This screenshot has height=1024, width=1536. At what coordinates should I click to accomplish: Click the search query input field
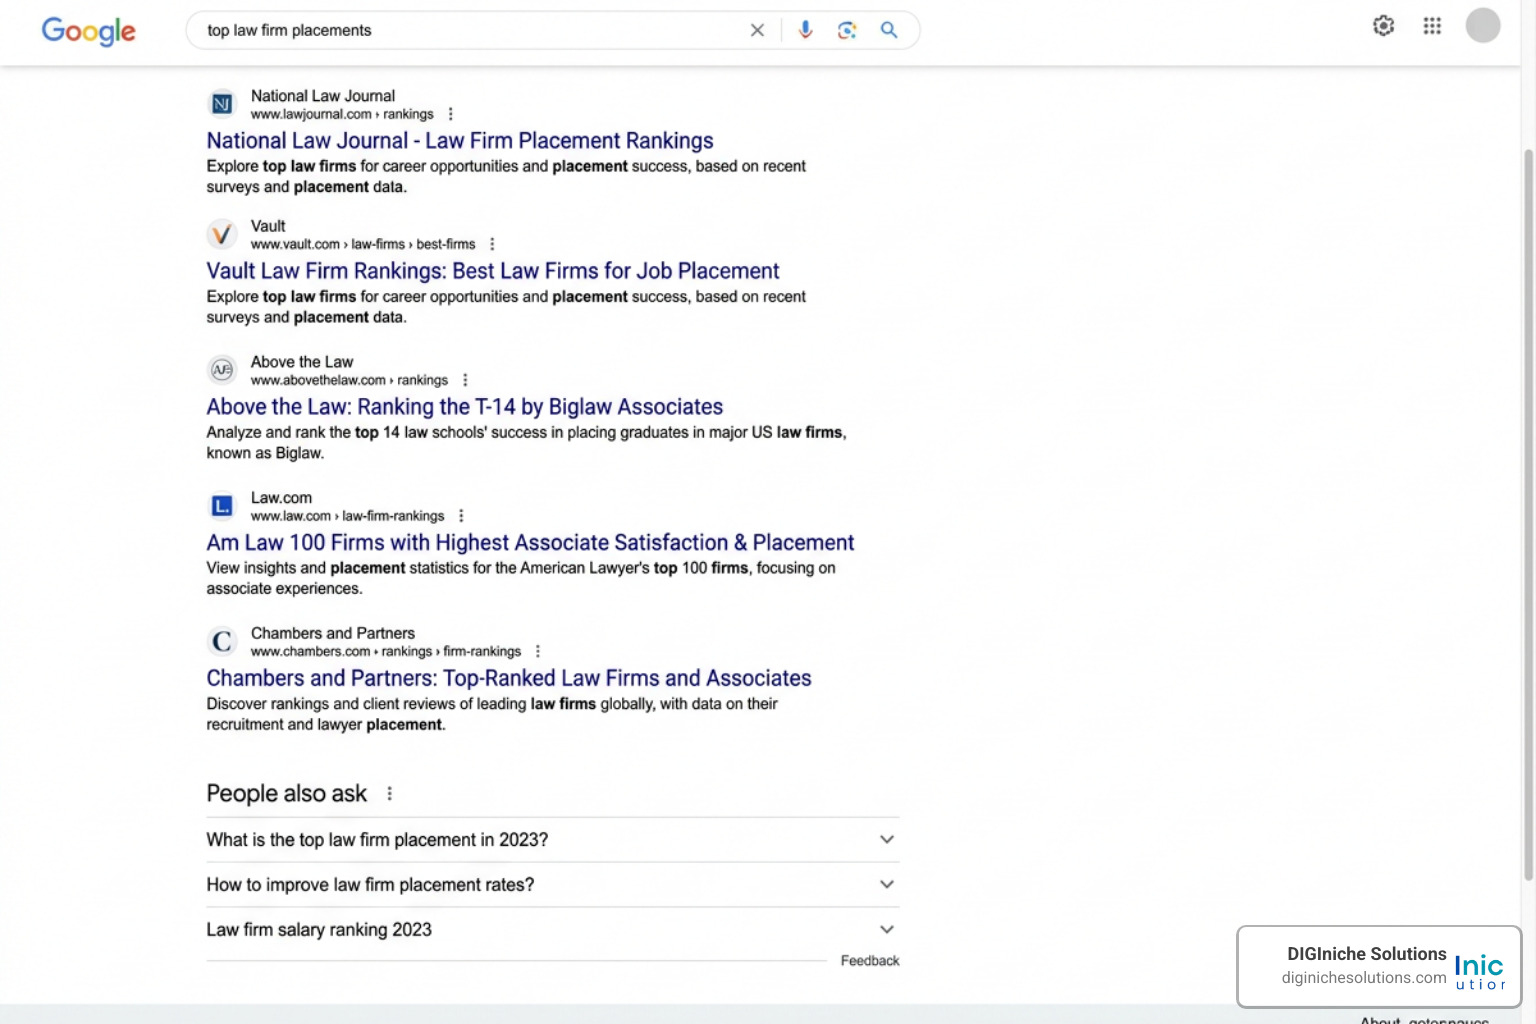point(470,30)
